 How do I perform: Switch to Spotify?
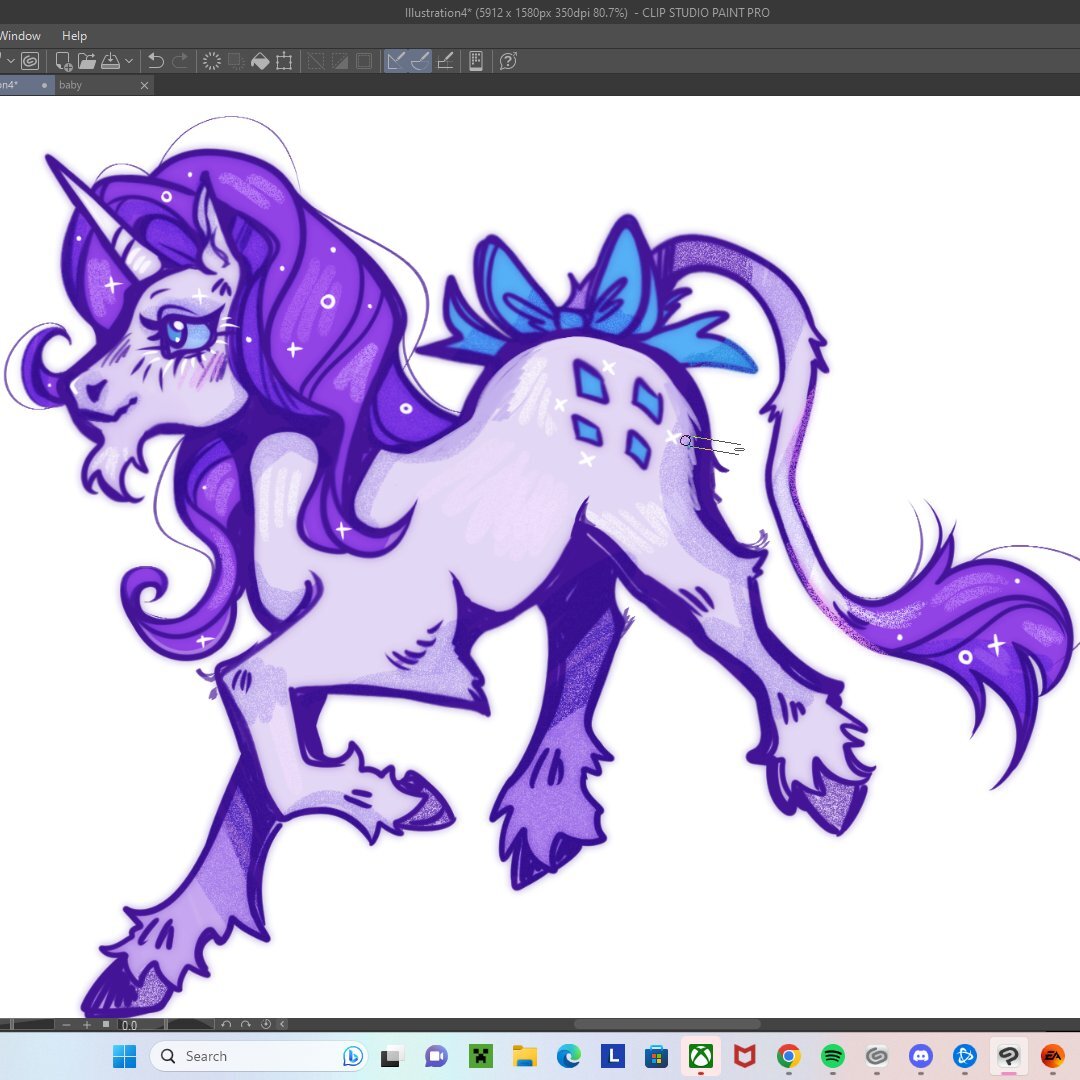pos(833,1056)
